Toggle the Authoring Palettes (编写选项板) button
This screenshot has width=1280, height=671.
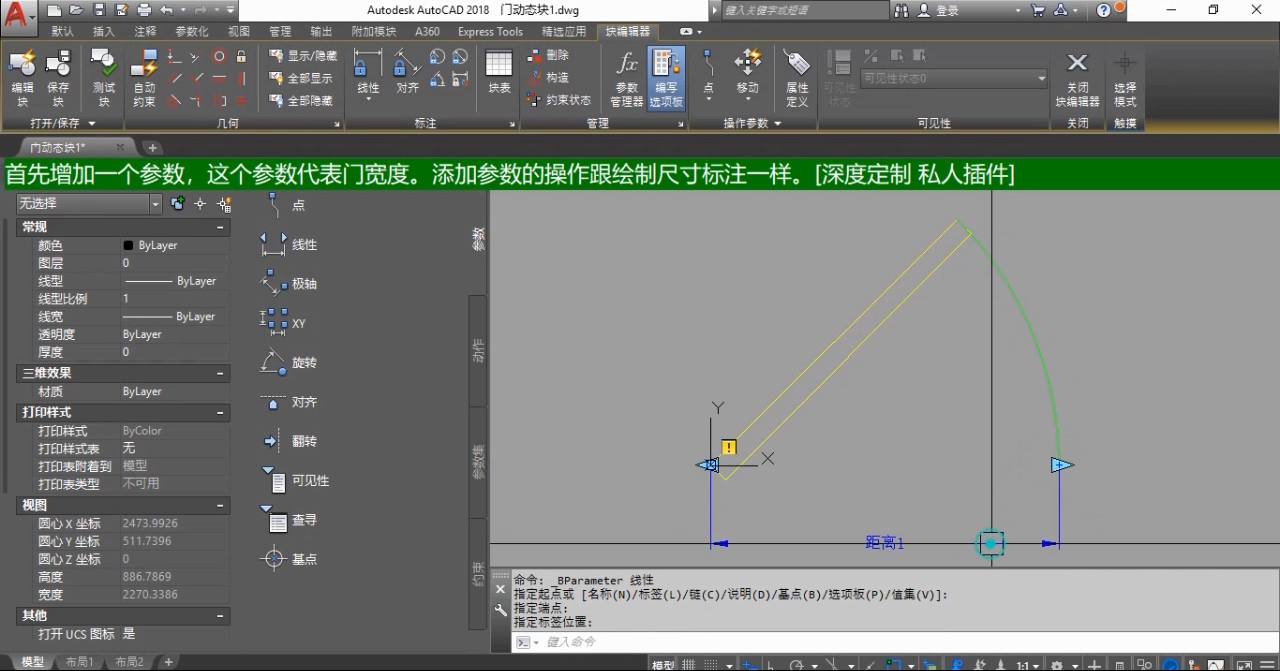coord(666,78)
